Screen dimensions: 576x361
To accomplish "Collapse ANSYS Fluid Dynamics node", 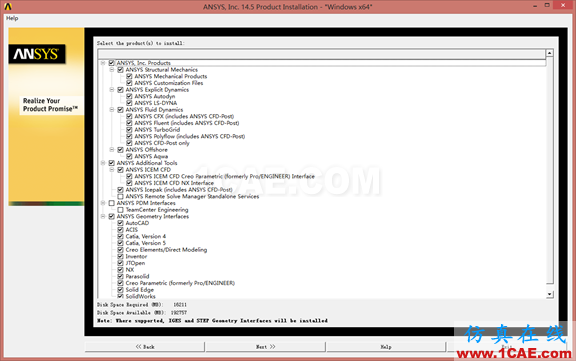I will tap(112, 109).
